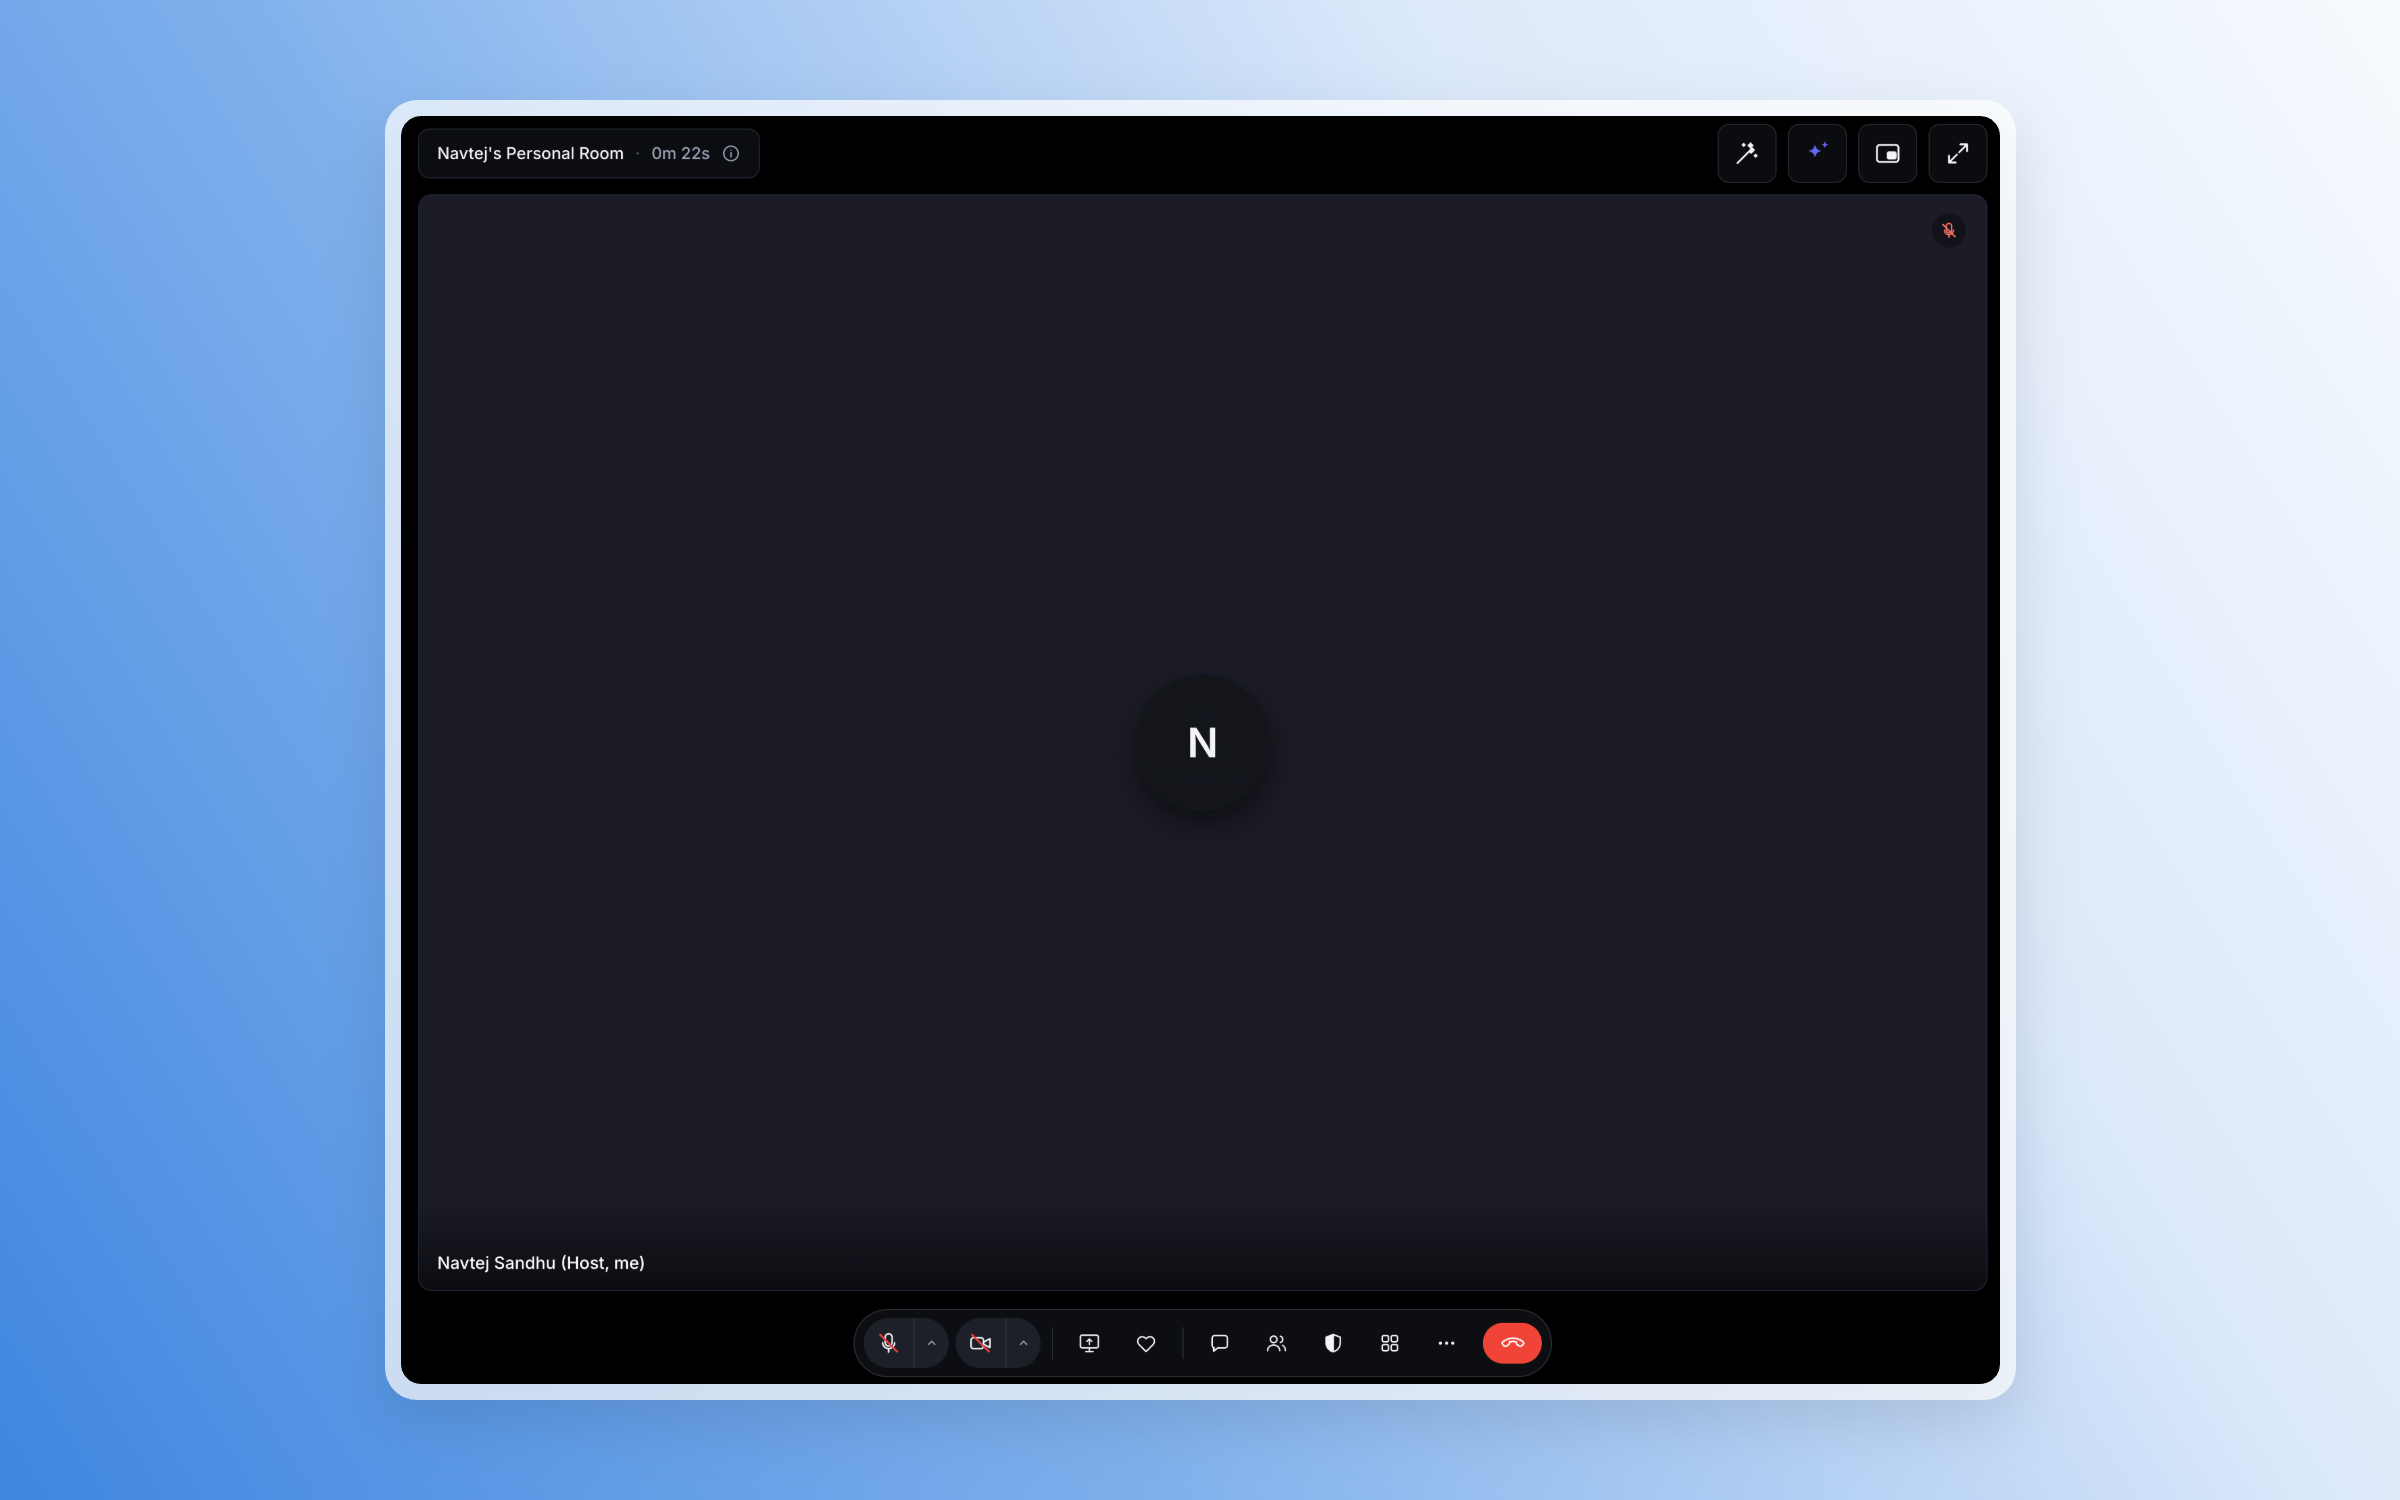
Task: Click the Navtej's Personal Room title
Action: click(x=530, y=153)
